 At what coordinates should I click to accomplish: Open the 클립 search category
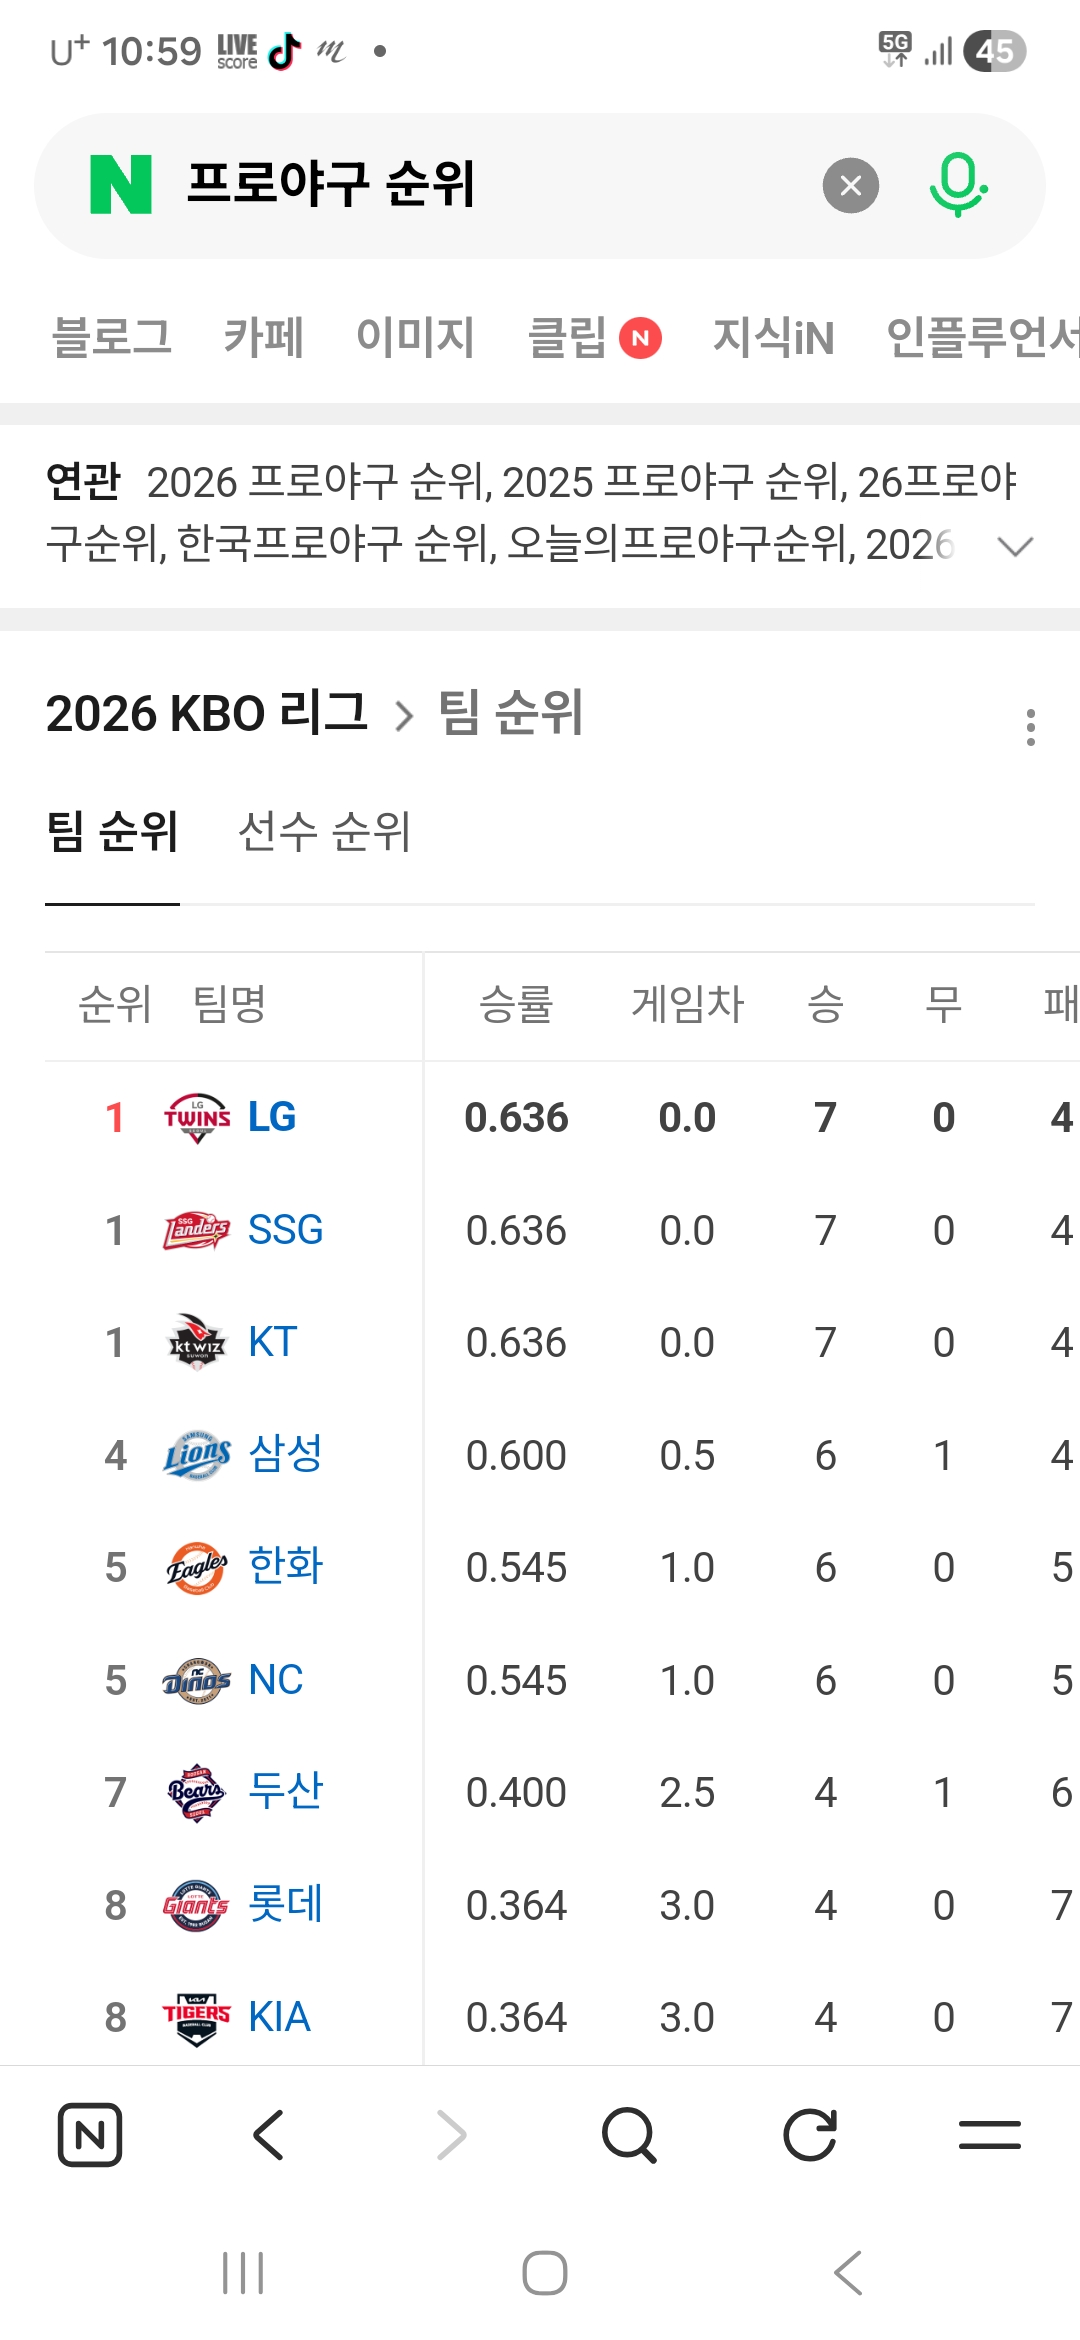[568, 337]
